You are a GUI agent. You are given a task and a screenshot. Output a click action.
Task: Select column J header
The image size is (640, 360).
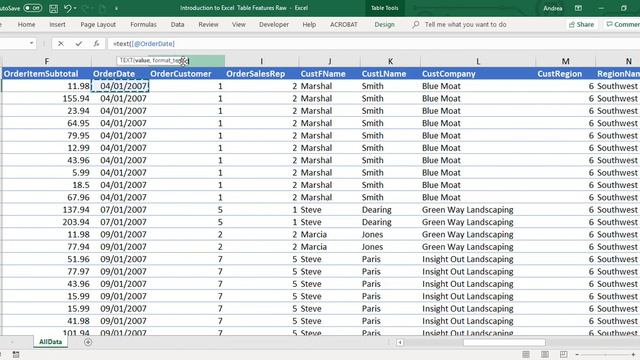329,61
